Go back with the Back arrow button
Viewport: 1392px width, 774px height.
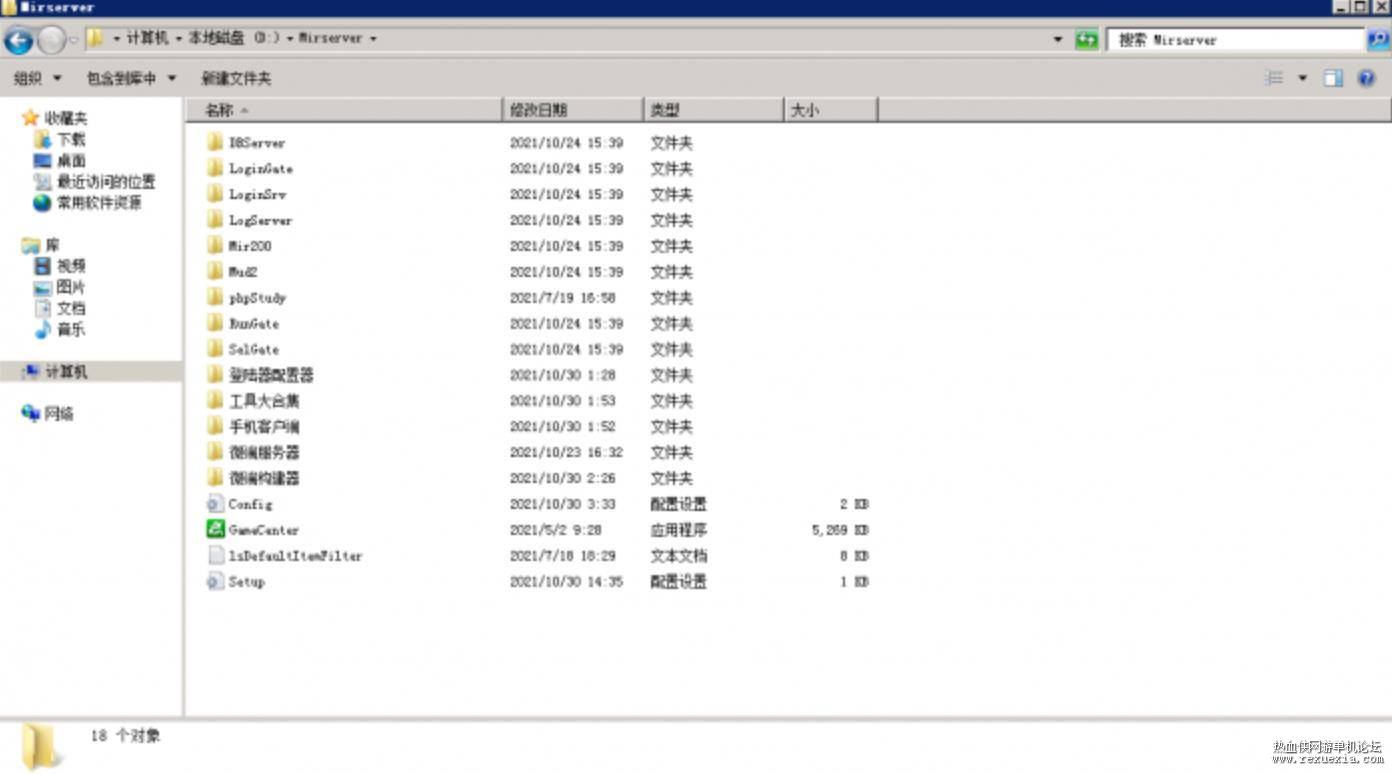click(19, 40)
